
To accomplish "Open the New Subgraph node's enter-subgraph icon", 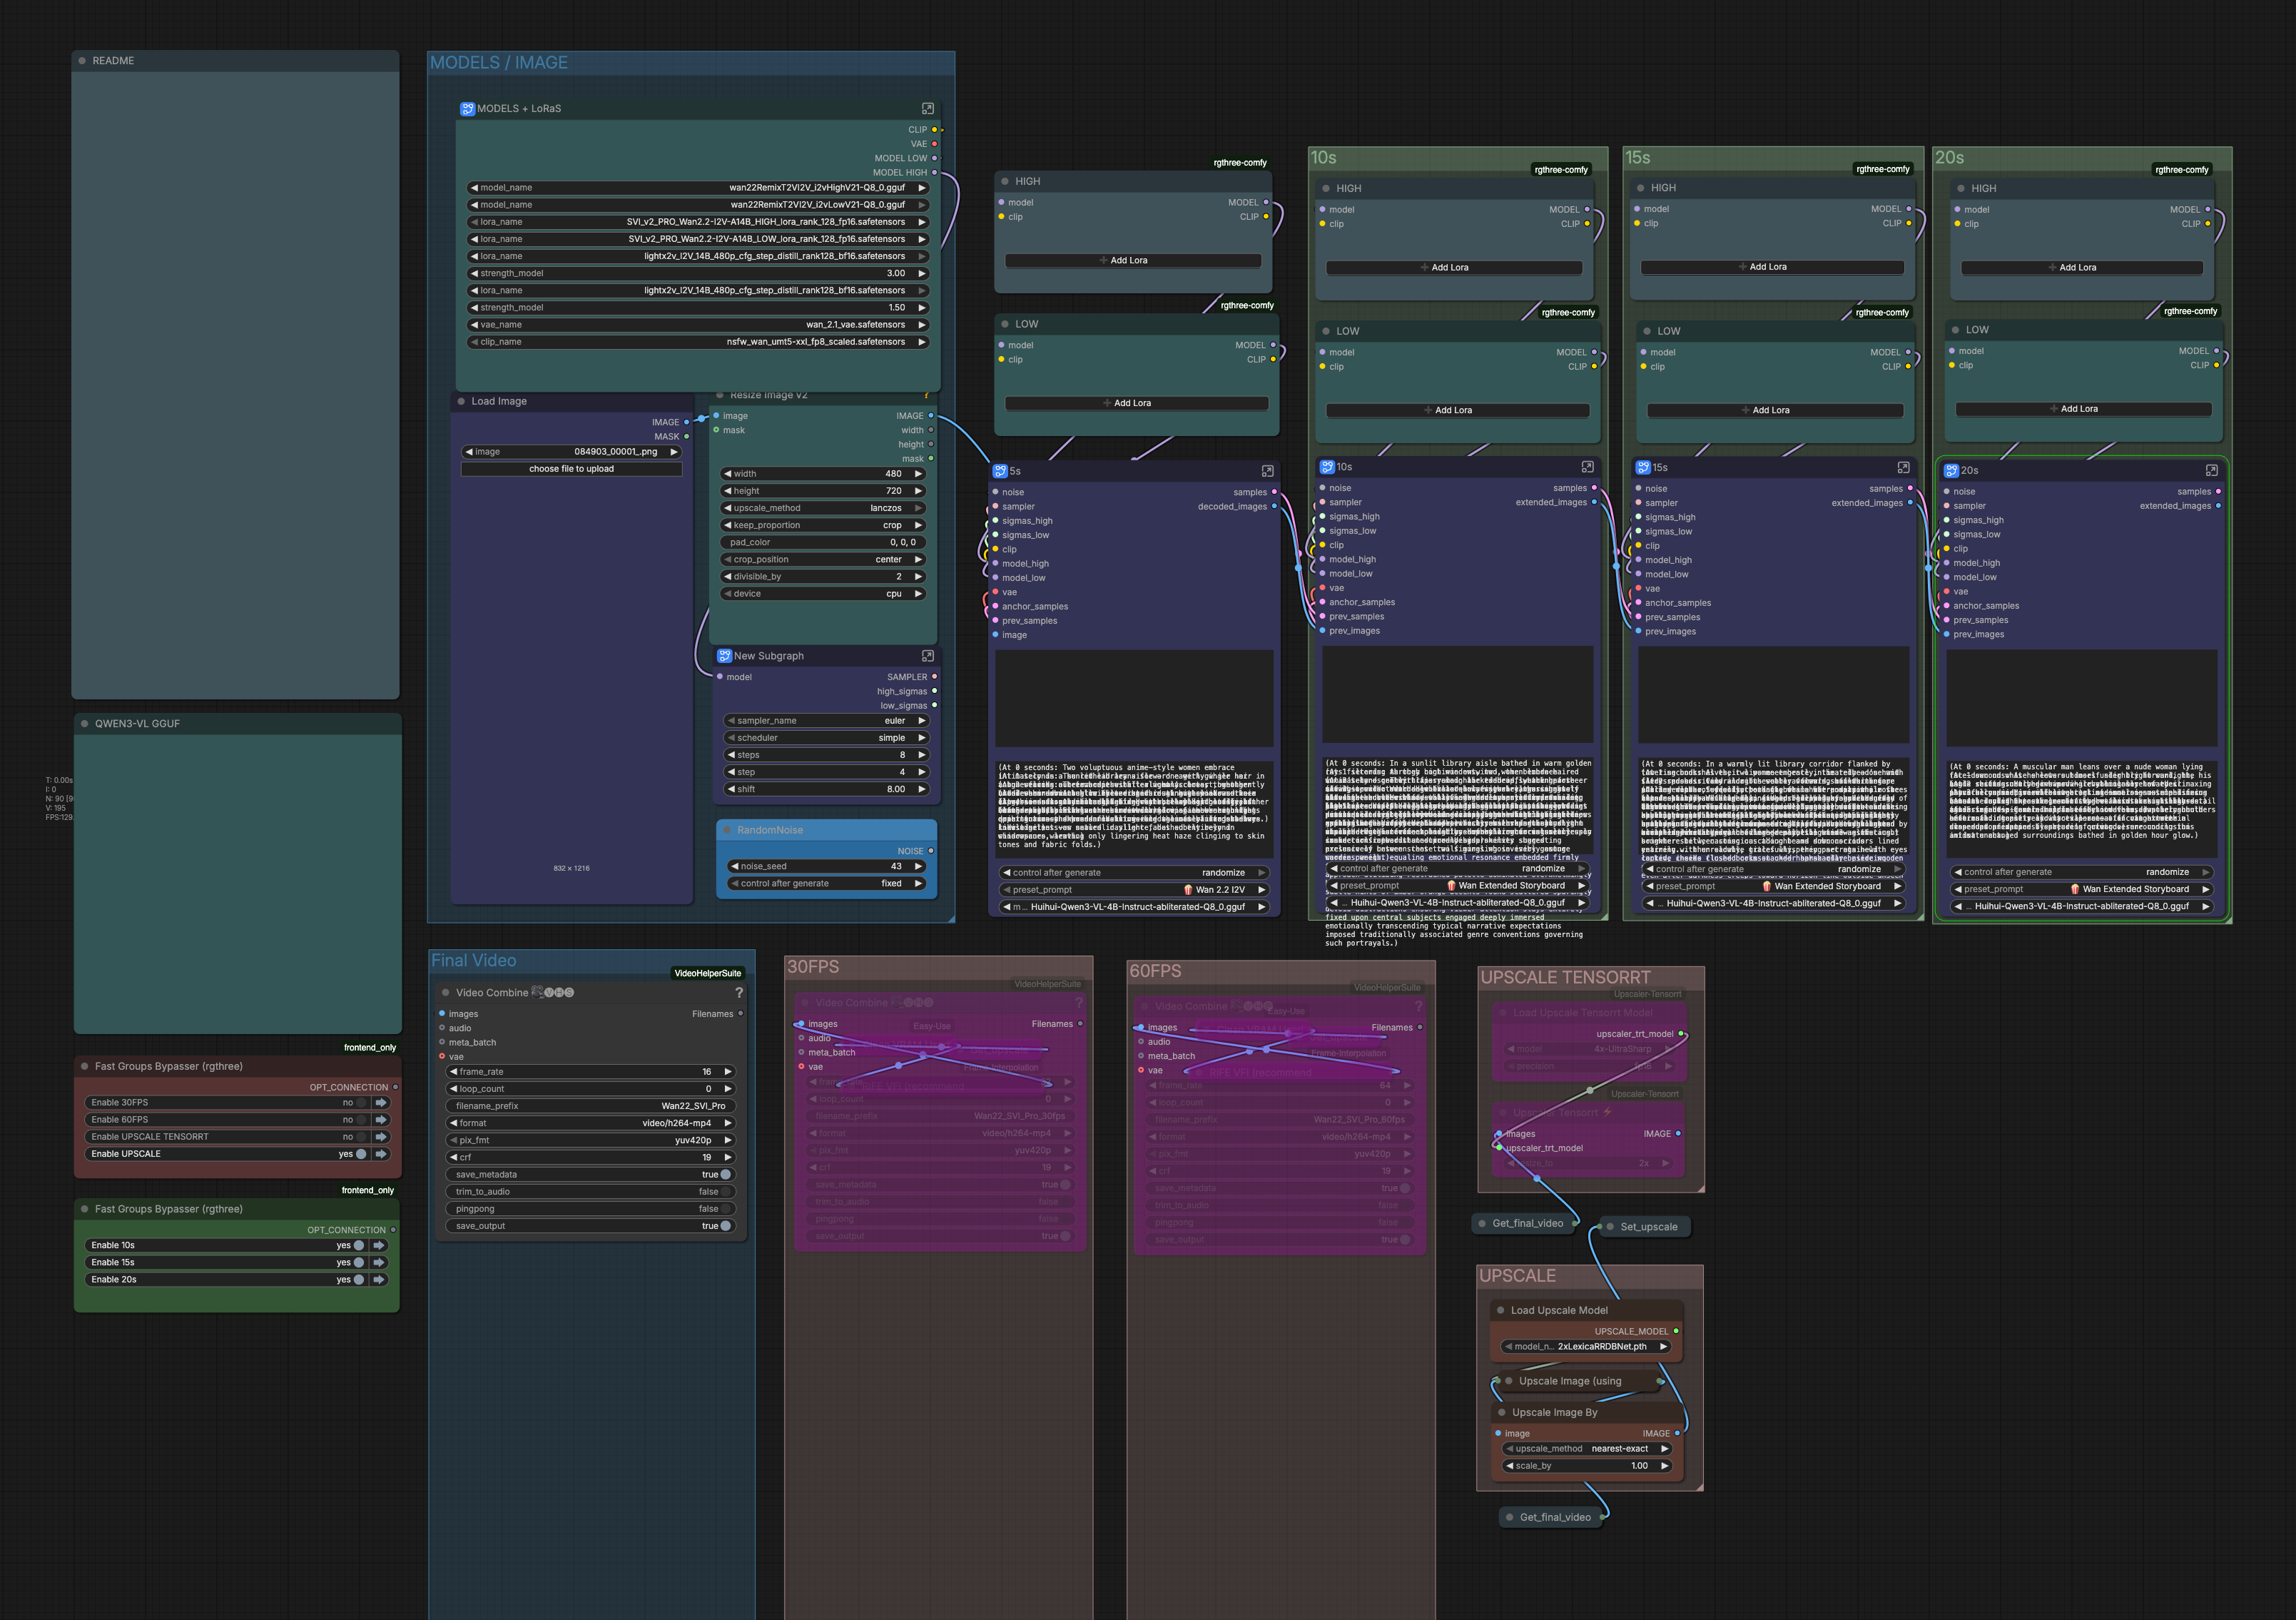I will pos(927,656).
